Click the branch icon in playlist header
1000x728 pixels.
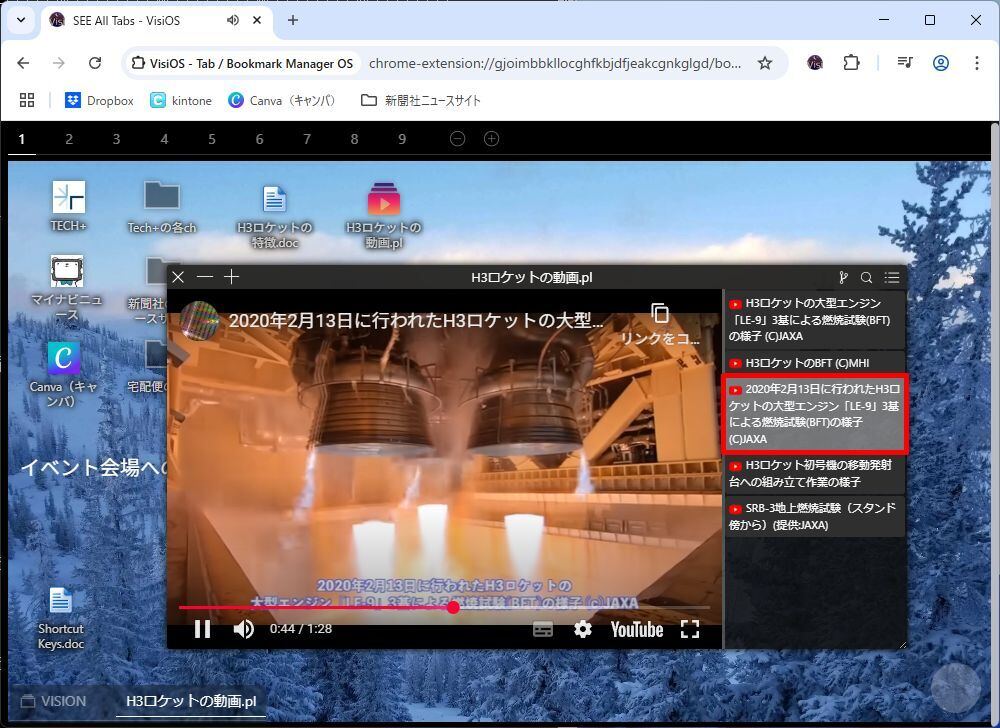coord(843,277)
